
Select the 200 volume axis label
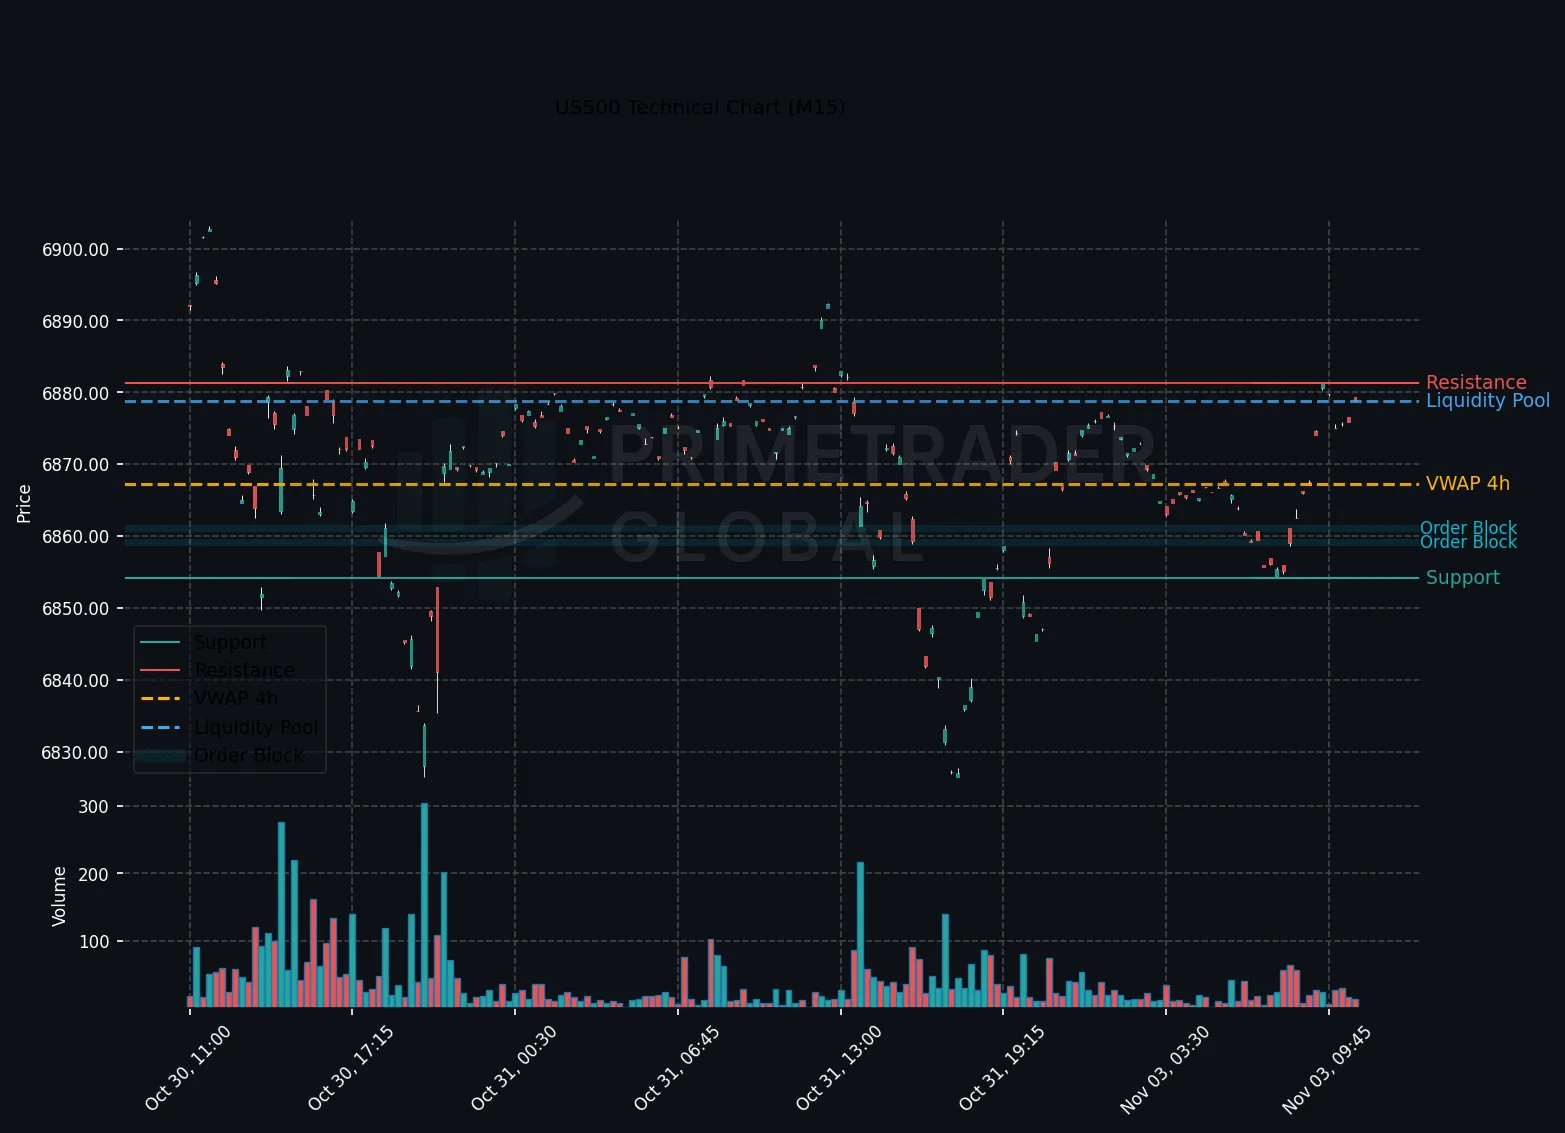pos(93,874)
